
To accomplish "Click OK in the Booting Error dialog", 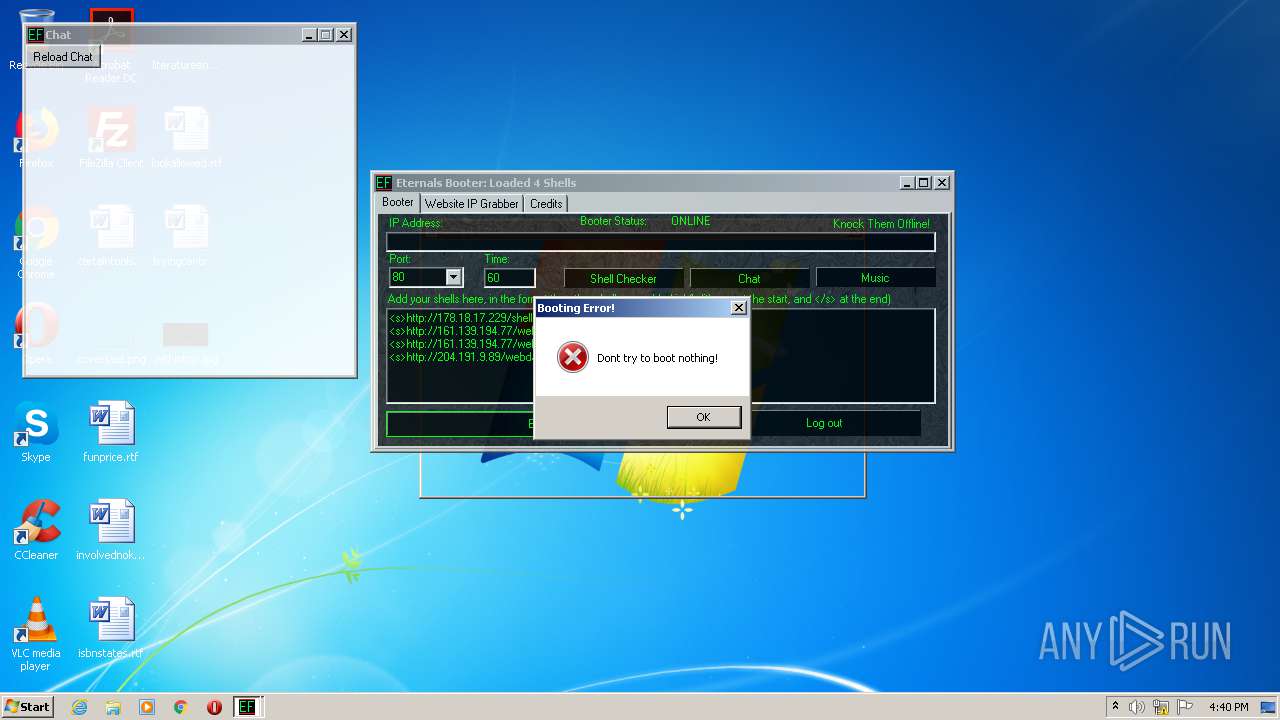I will (x=704, y=417).
